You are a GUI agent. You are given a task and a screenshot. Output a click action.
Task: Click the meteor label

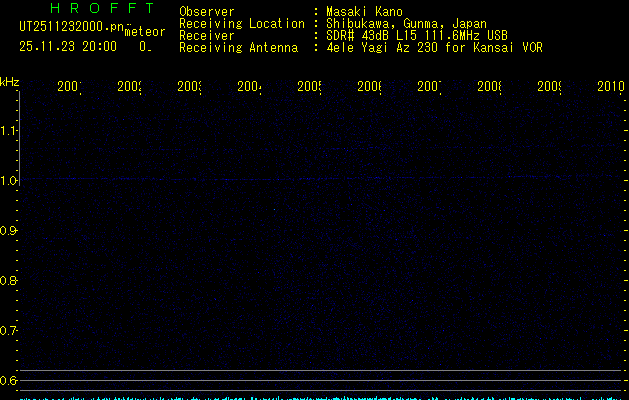pos(145,32)
